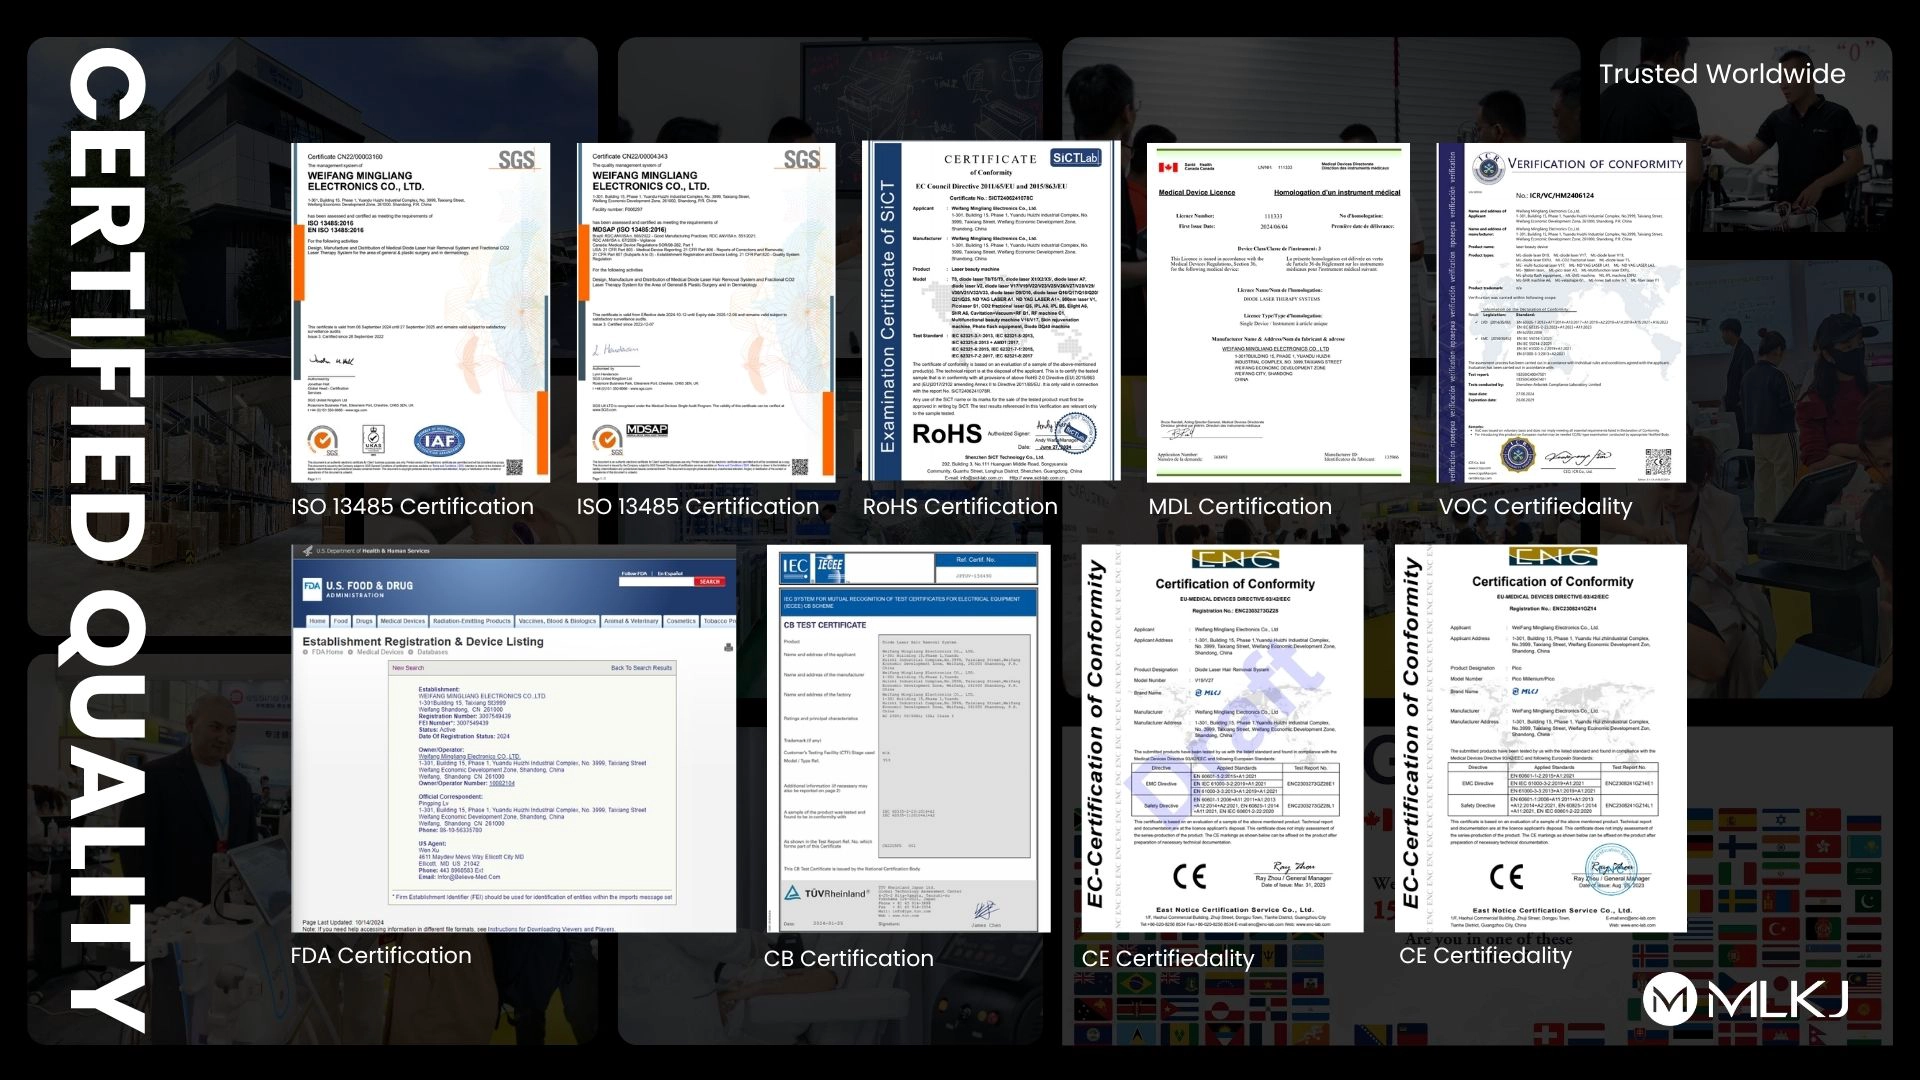Click the IAF accreditation badge
Image resolution: width=1920 pixels, height=1080 pixels.
[439, 440]
